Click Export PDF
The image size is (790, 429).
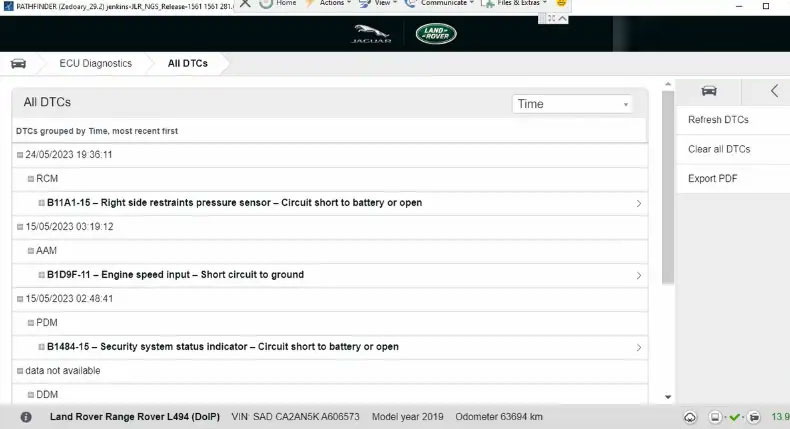712,178
